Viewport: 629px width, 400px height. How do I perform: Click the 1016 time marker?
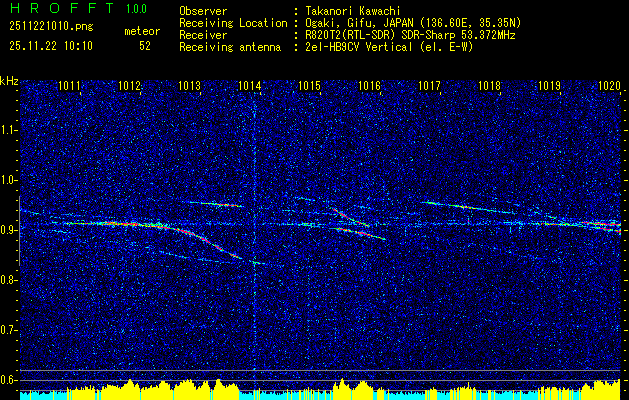pyautogui.click(x=369, y=85)
